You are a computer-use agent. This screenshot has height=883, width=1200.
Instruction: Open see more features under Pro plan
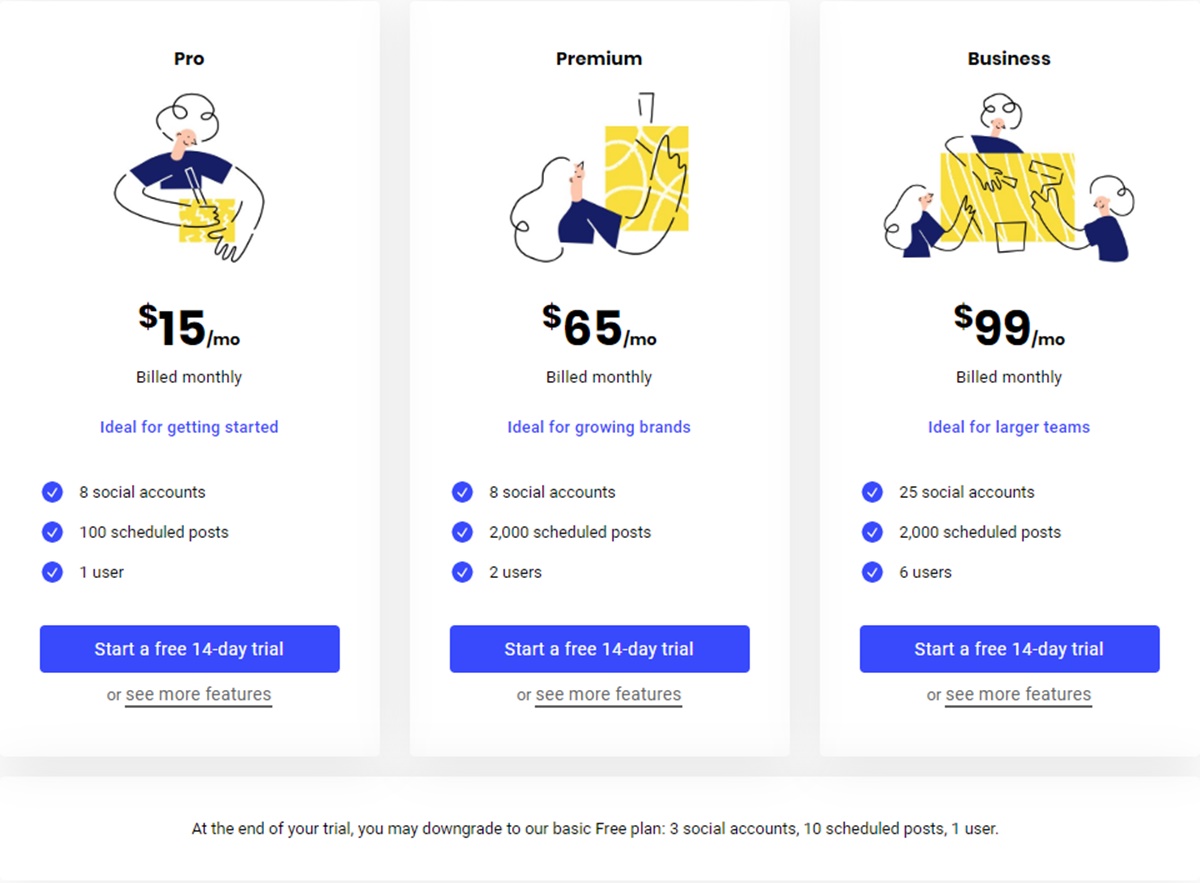coord(198,694)
